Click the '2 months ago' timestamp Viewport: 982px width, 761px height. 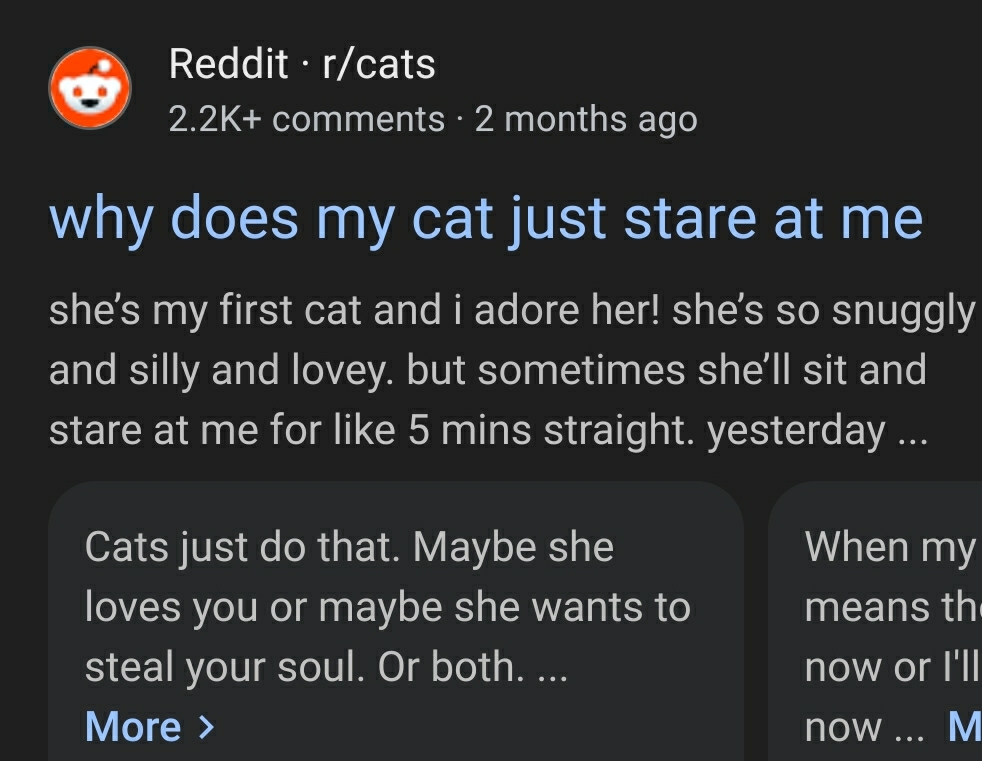585,119
